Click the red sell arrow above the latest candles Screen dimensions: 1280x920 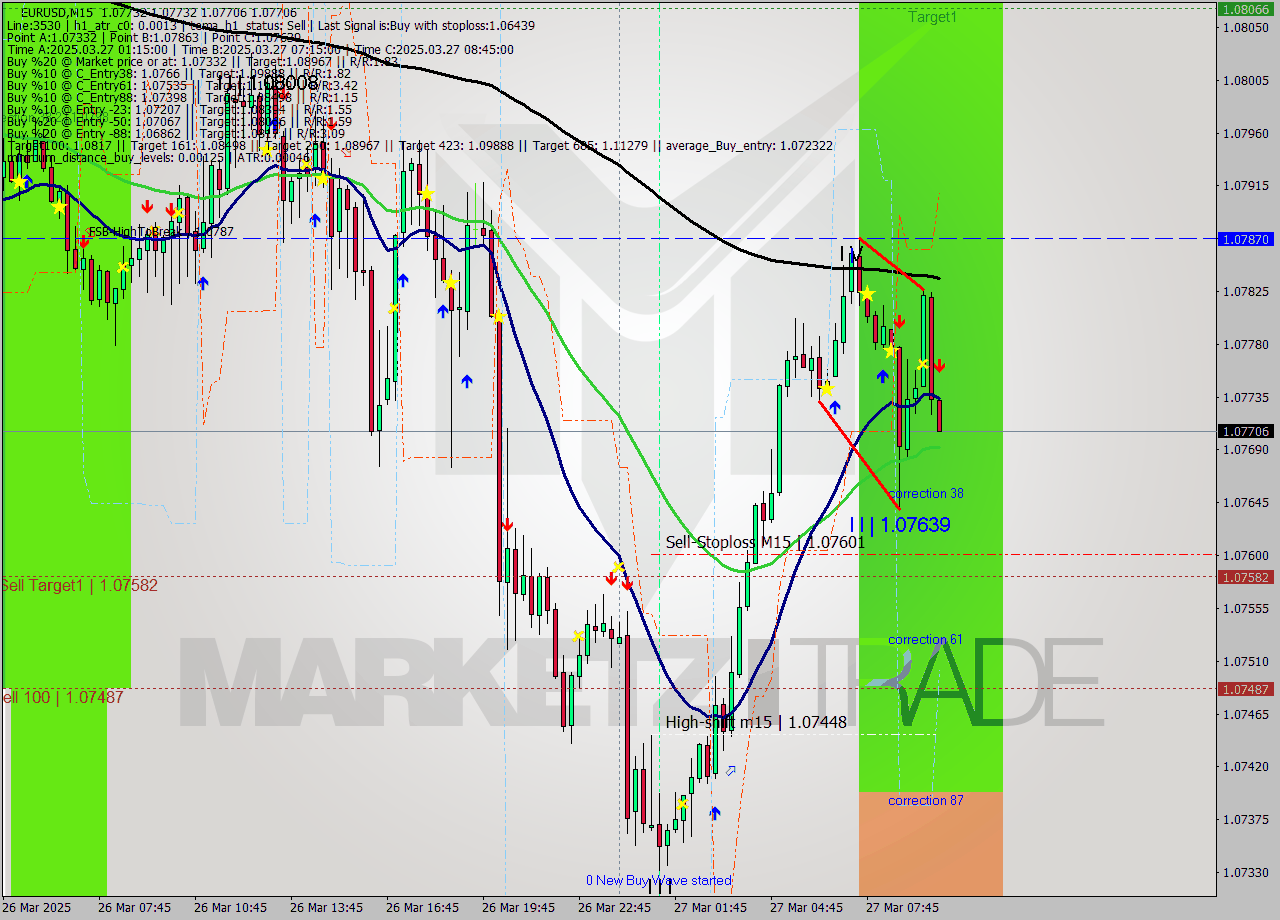pos(938,366)
